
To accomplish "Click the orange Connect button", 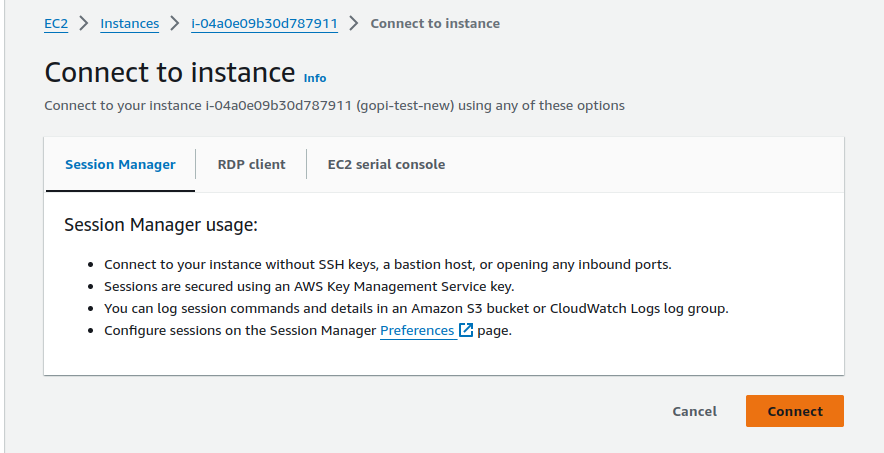I will [795, 411].
